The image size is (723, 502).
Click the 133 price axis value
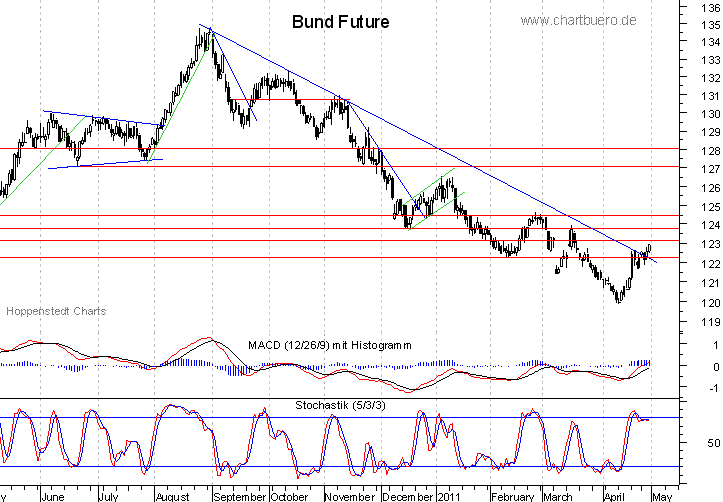711,60
